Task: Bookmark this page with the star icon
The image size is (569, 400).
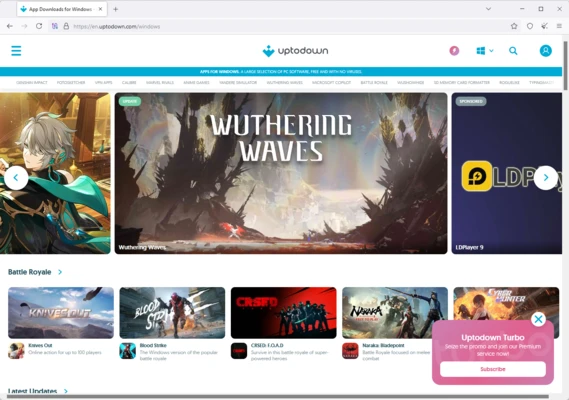Action: click(x=514, y=26)
